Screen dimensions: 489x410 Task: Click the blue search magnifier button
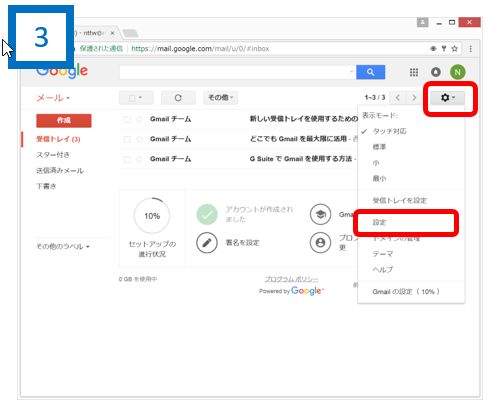[370, 72]
